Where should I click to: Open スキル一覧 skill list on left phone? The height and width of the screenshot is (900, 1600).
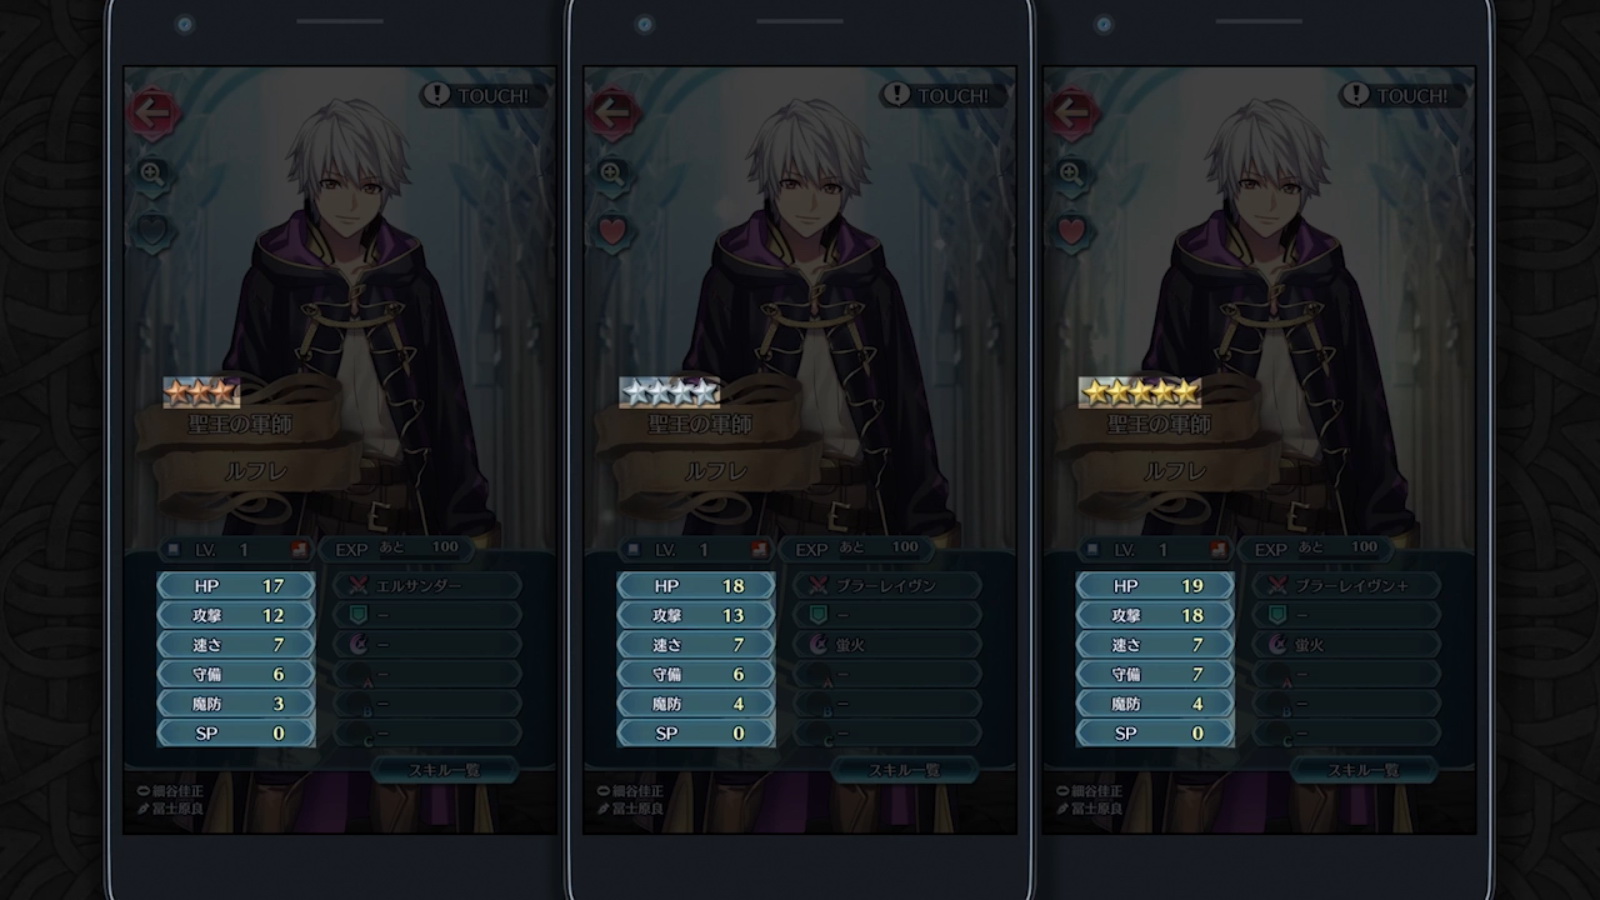(445, 770)
